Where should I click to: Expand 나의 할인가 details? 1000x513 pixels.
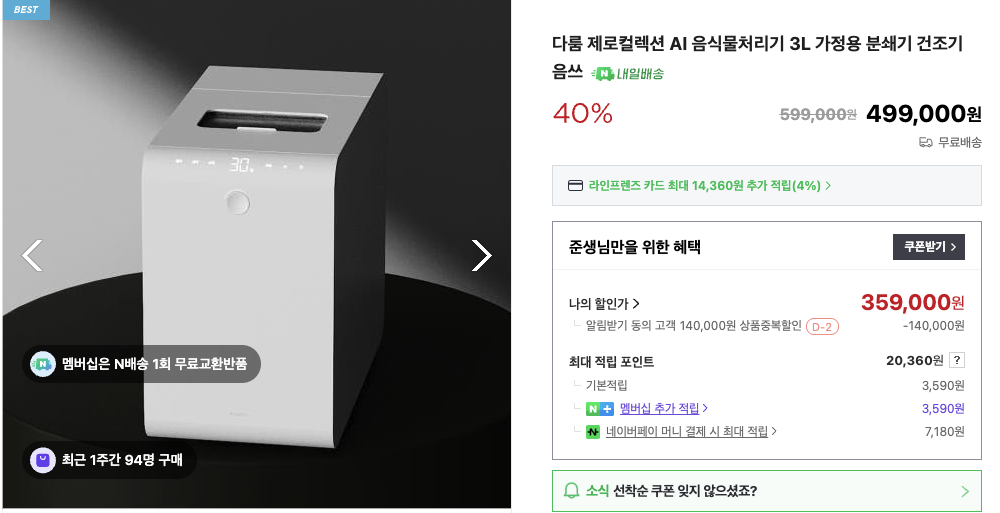(604, 304)
